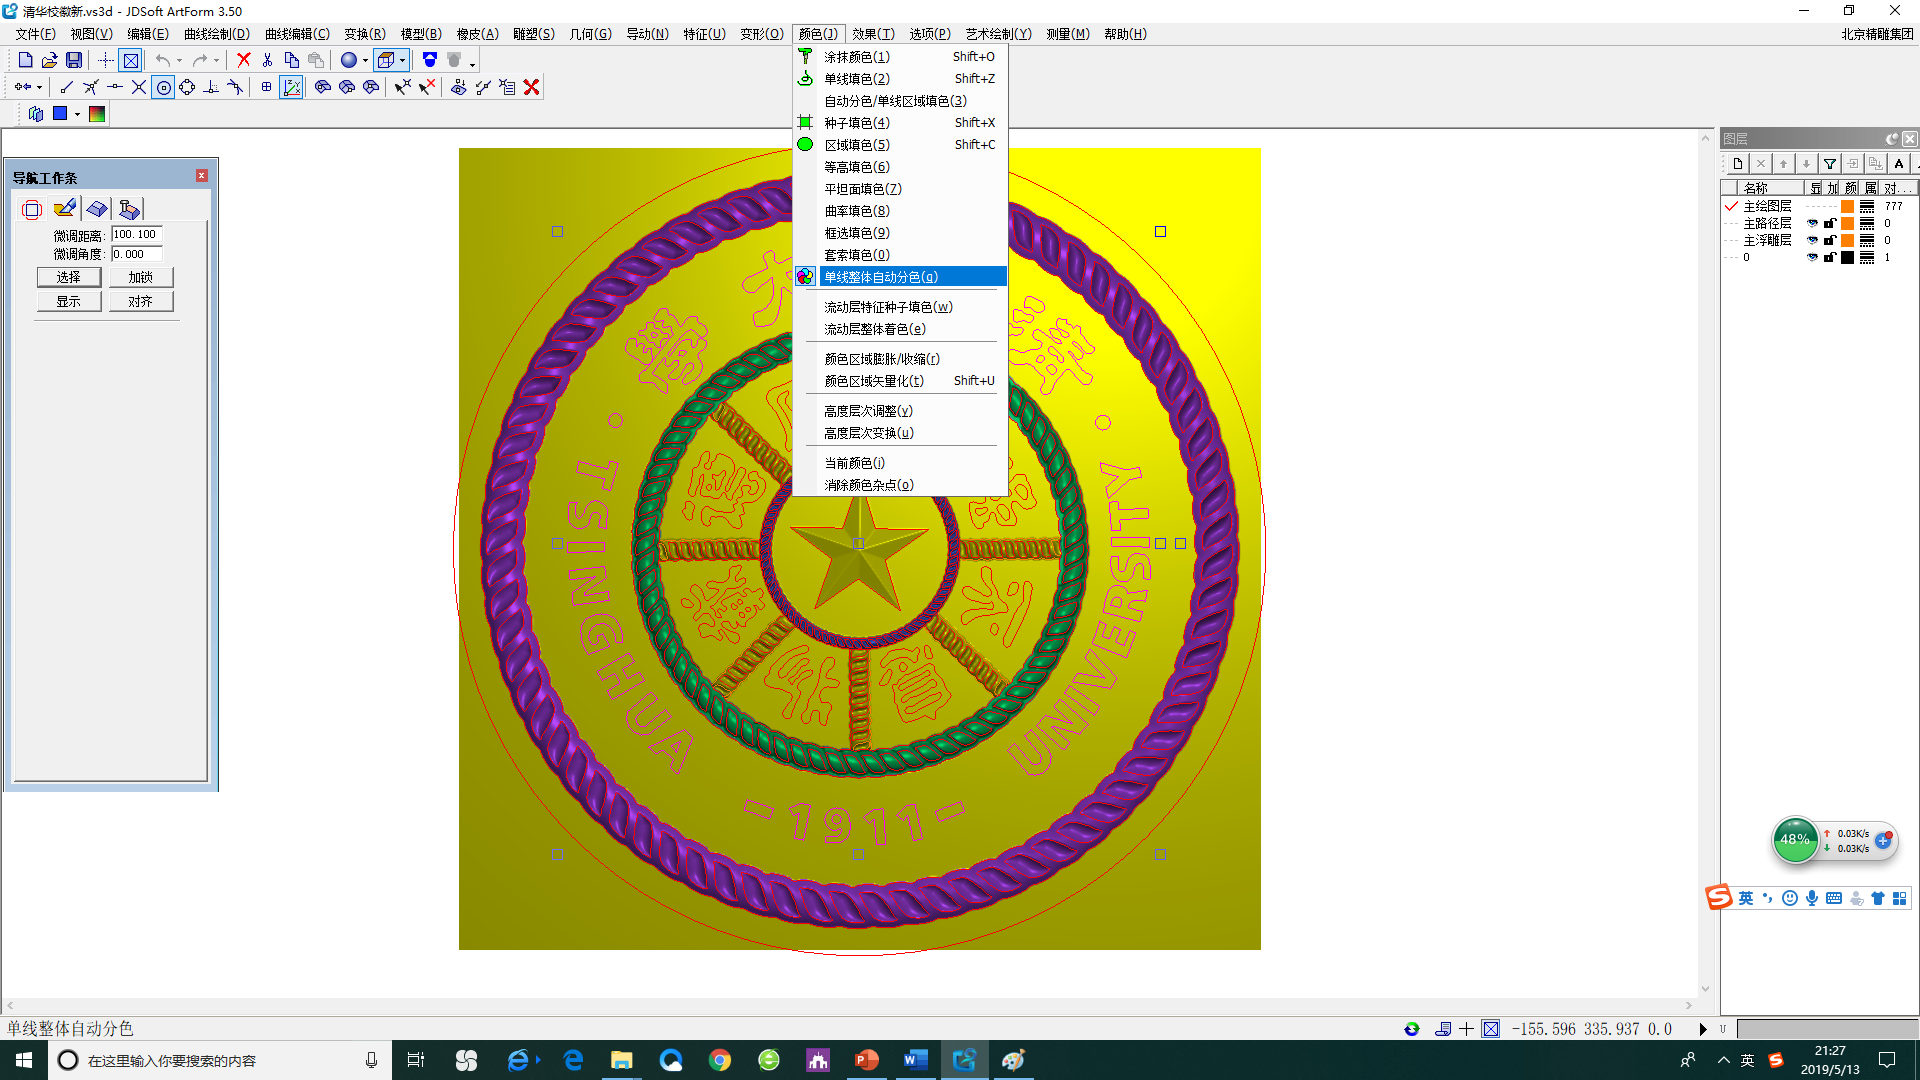Toggle the lock on 主浮雕层 layer
The image size is (1920, 1080).
(x=1830, y=240)
